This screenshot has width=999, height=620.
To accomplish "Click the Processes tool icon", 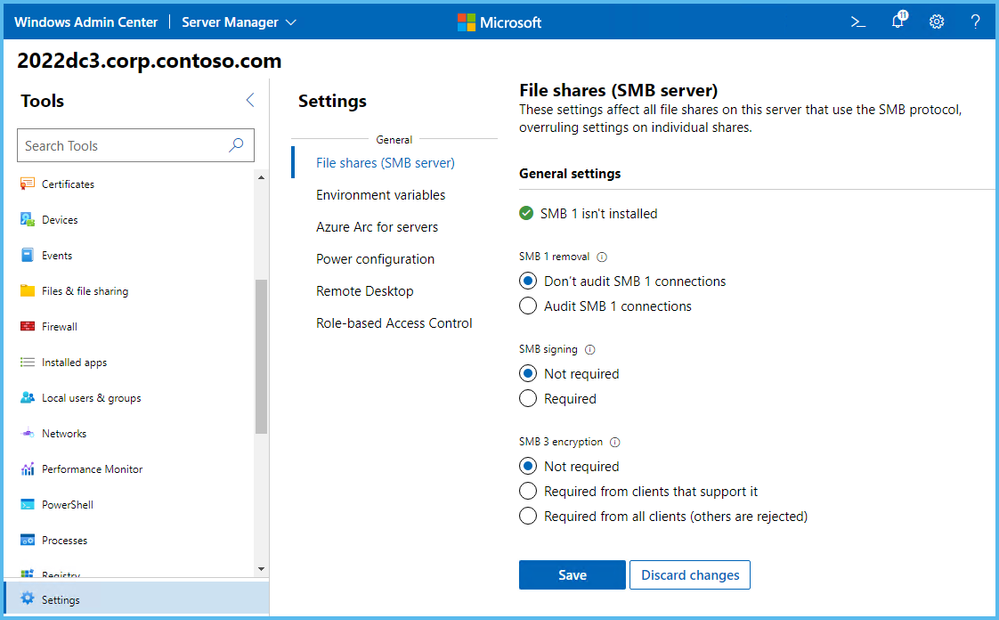I will (27, 540).
